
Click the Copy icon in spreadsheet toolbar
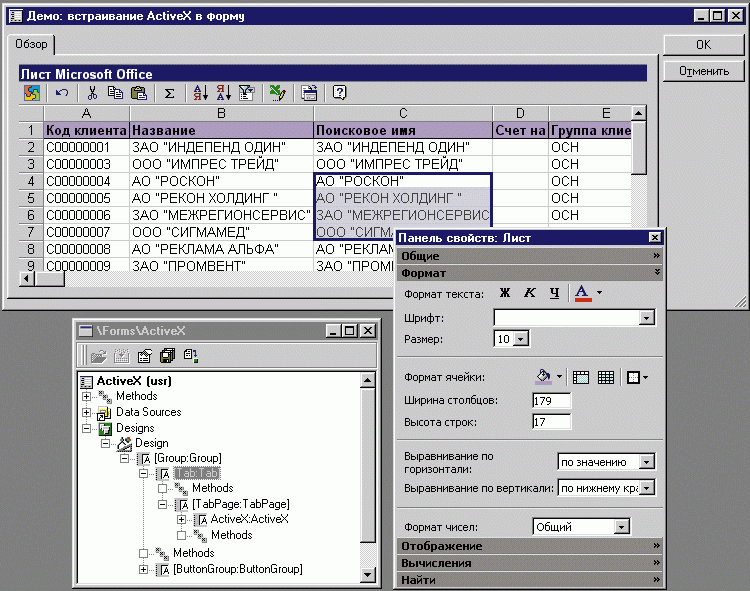tap(115, 93)
